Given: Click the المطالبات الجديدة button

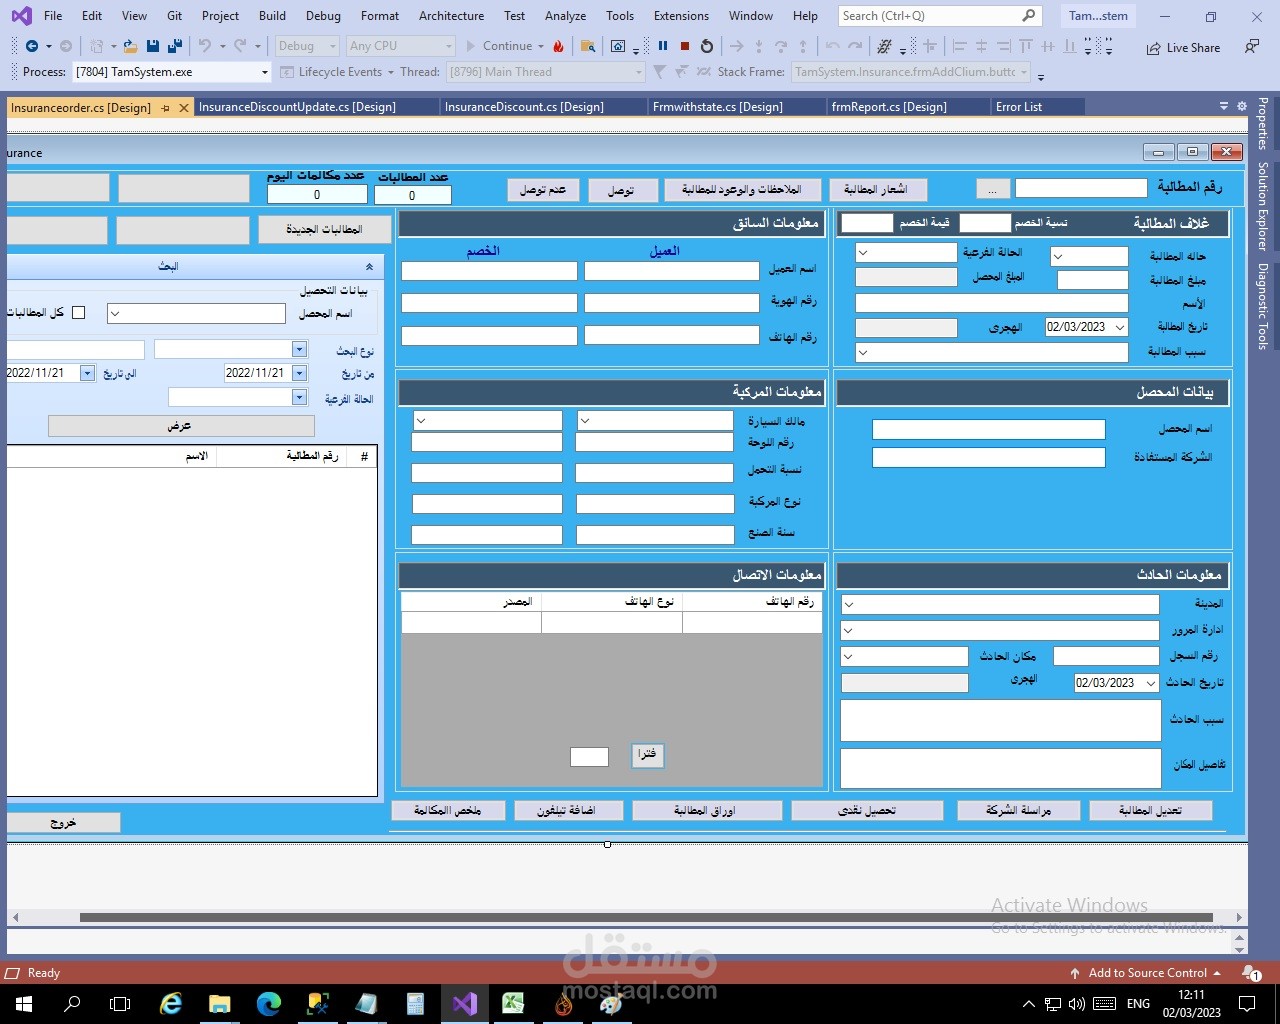Looking at the screenshot, I should coord(324,230).
